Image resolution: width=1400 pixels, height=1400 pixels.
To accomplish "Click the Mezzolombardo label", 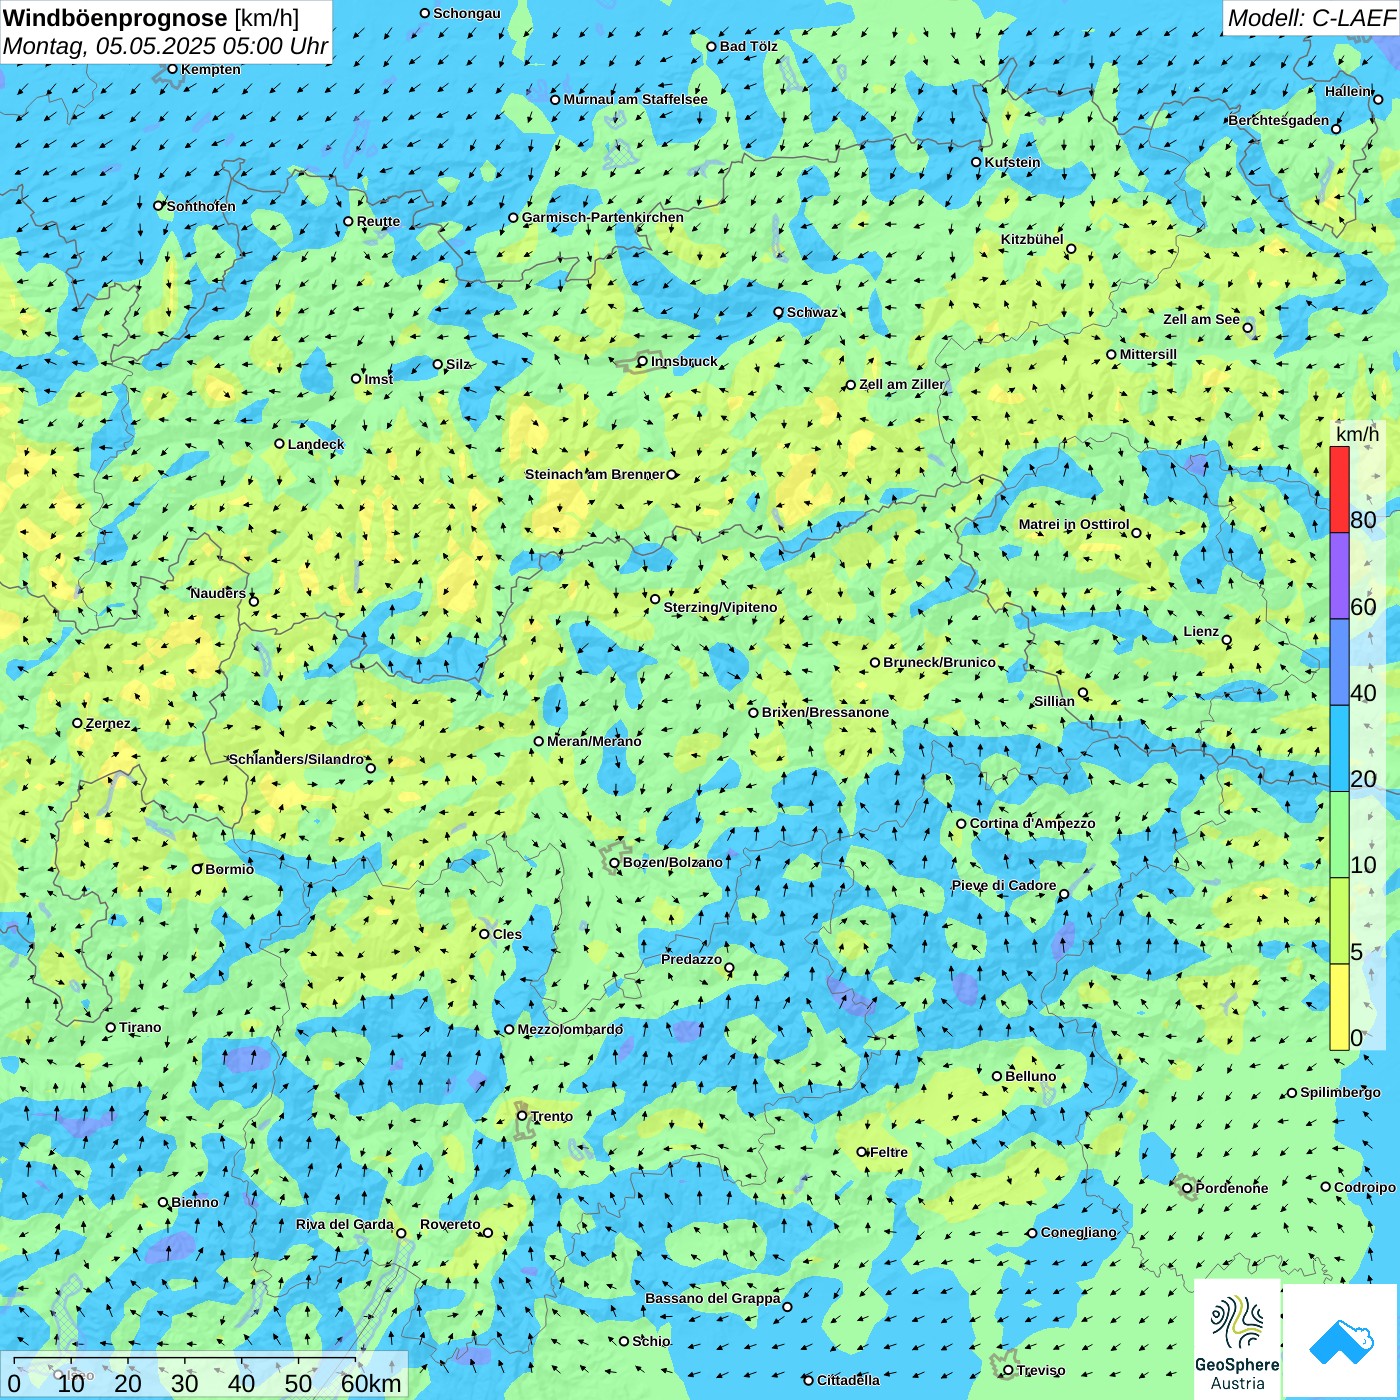I will [x=570, y=1029].
